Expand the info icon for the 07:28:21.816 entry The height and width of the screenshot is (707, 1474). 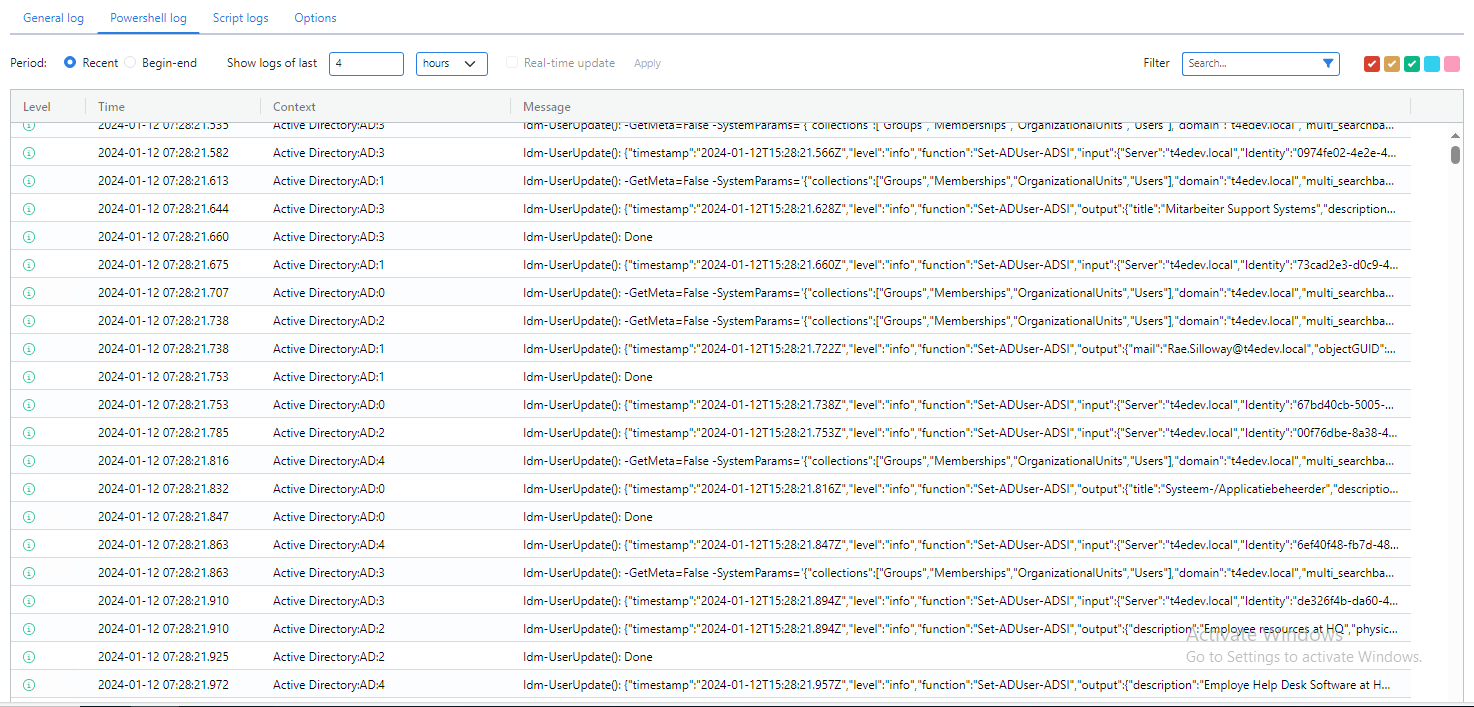point(28,460)
